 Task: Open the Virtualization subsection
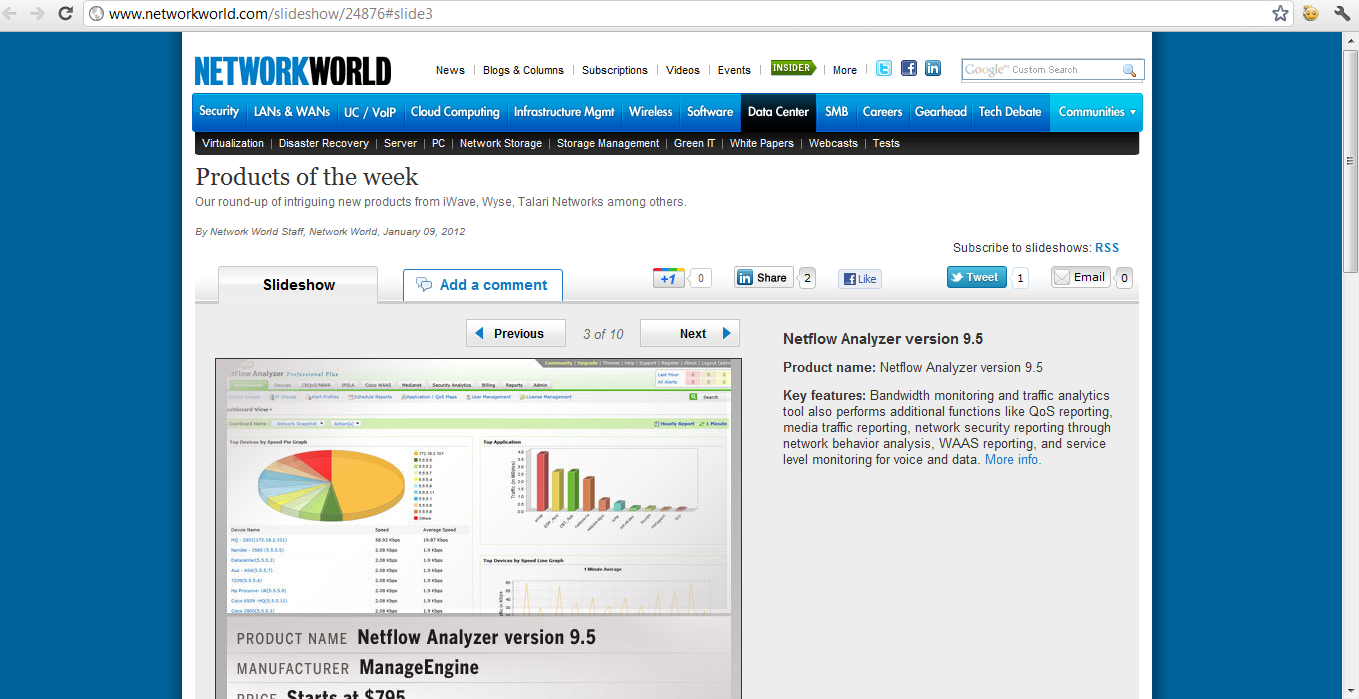pos(233,143)
